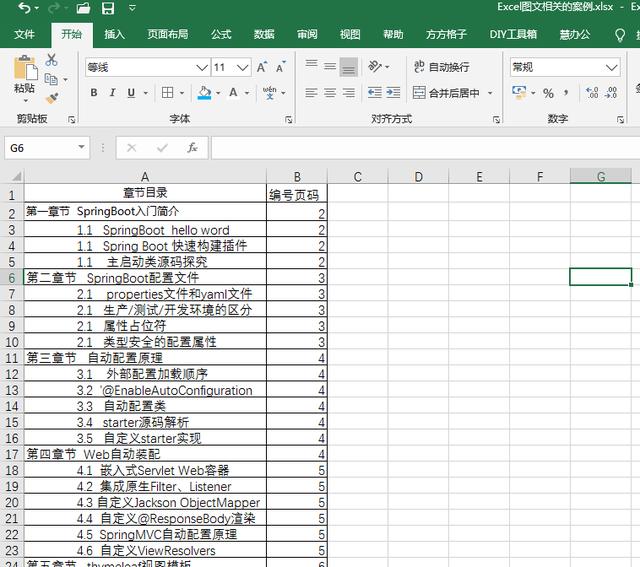Image resolution: width=640 pixels, height=567 pixels.
Task: Toggle Bold formatting
Action: 94,93
